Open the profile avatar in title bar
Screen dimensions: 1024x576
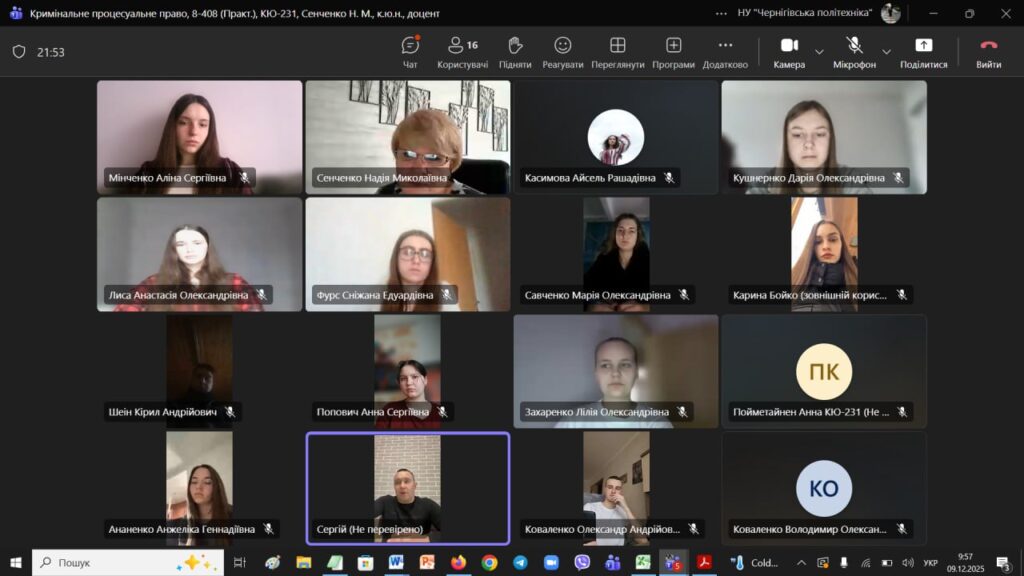890,13
